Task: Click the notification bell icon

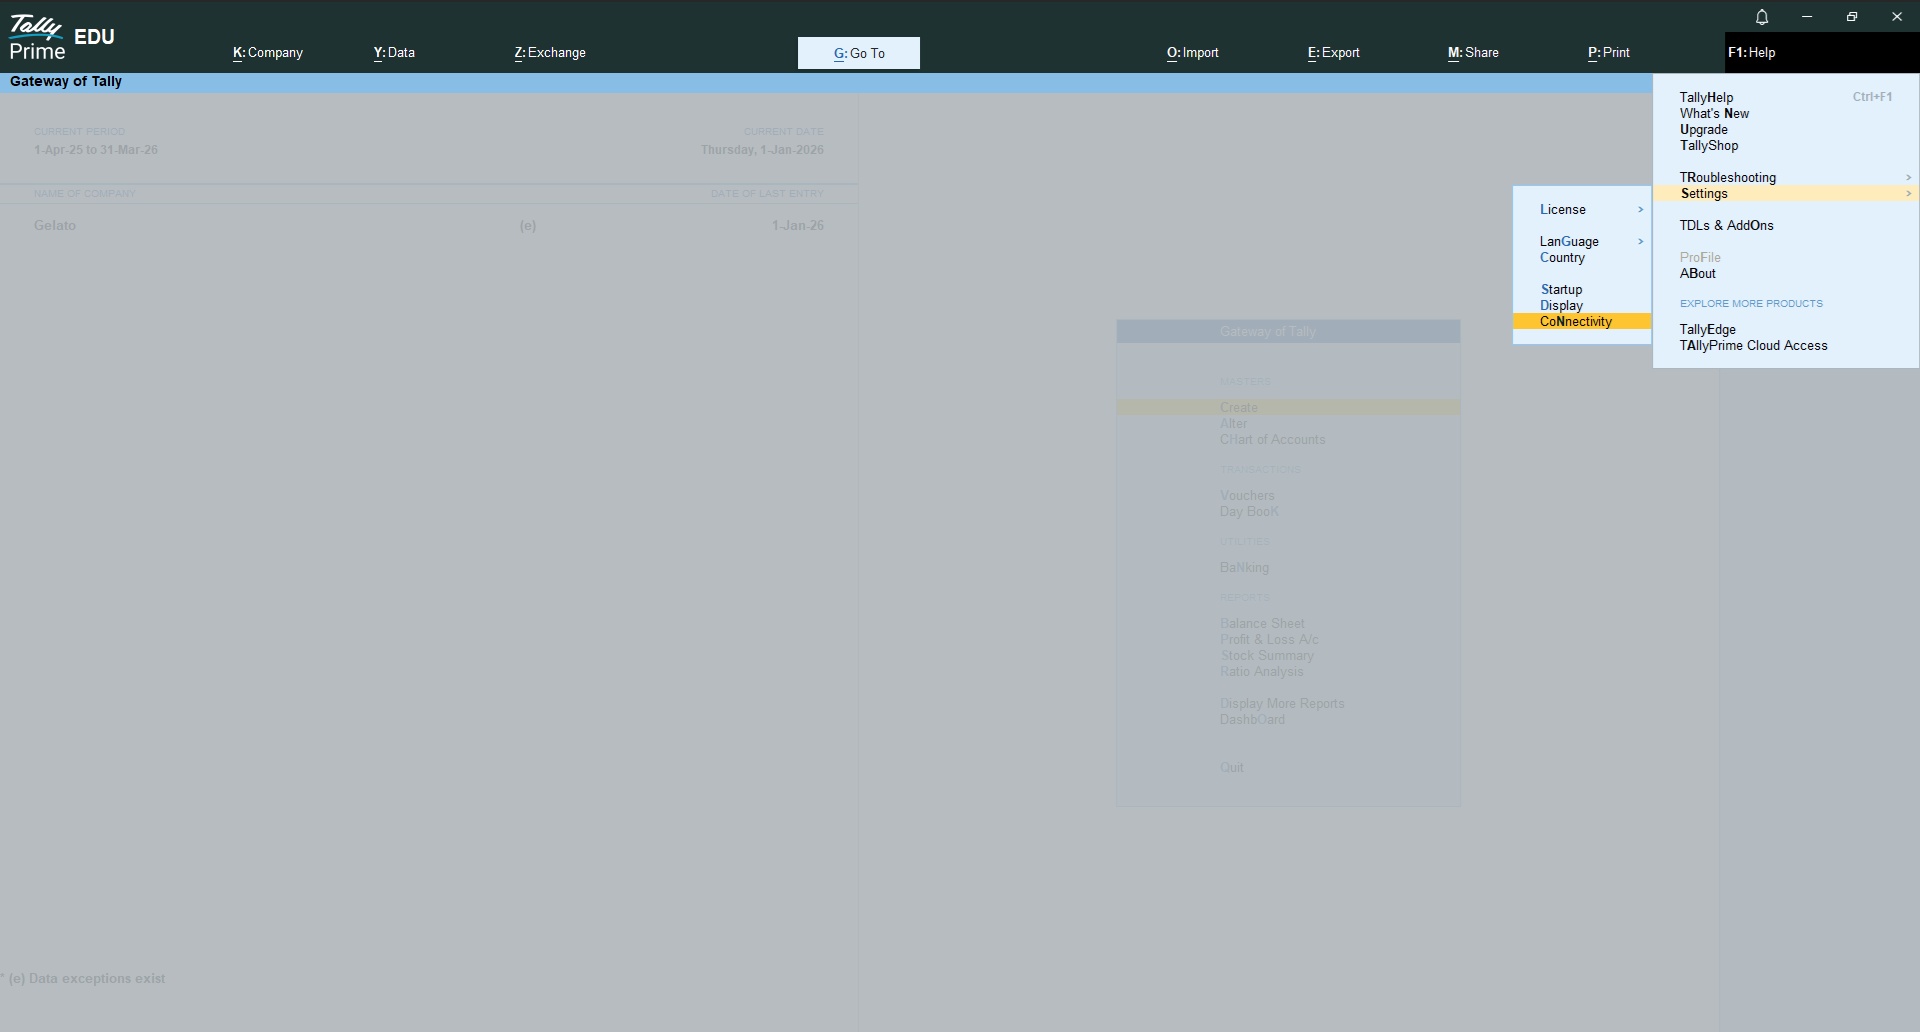Action: coord(1762,17)
